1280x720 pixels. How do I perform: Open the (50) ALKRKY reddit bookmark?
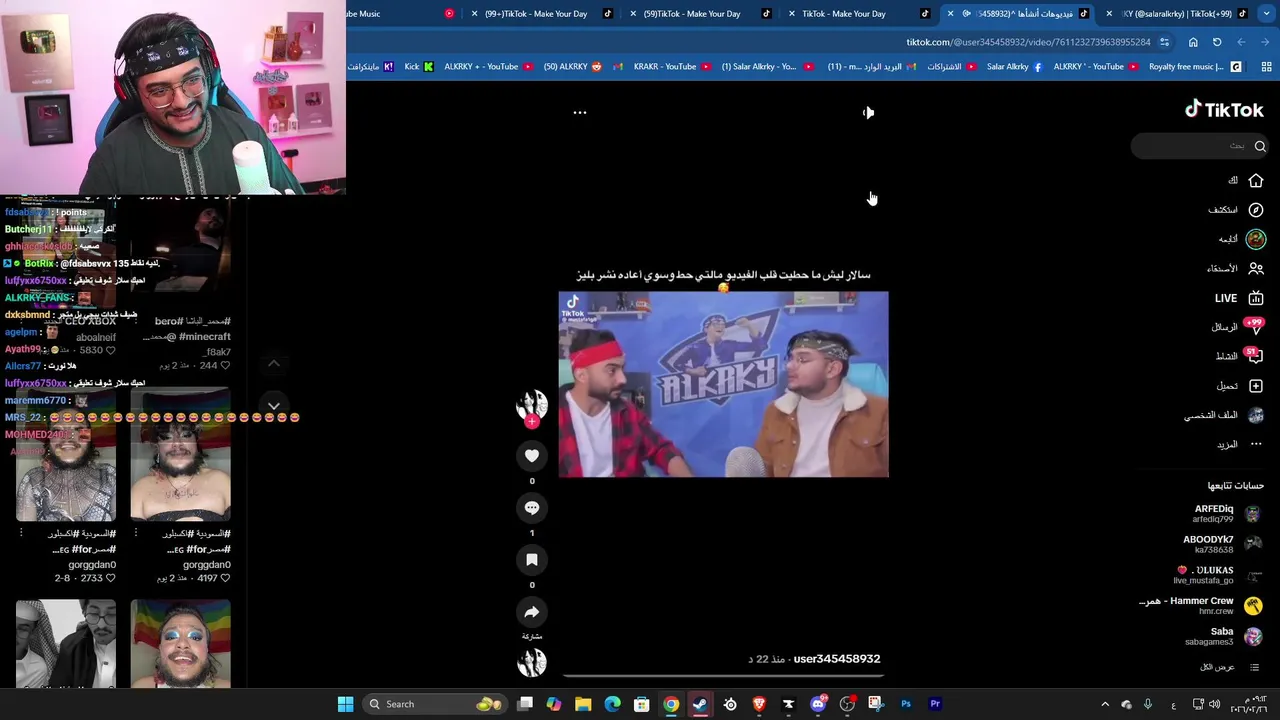click(573, 67)
